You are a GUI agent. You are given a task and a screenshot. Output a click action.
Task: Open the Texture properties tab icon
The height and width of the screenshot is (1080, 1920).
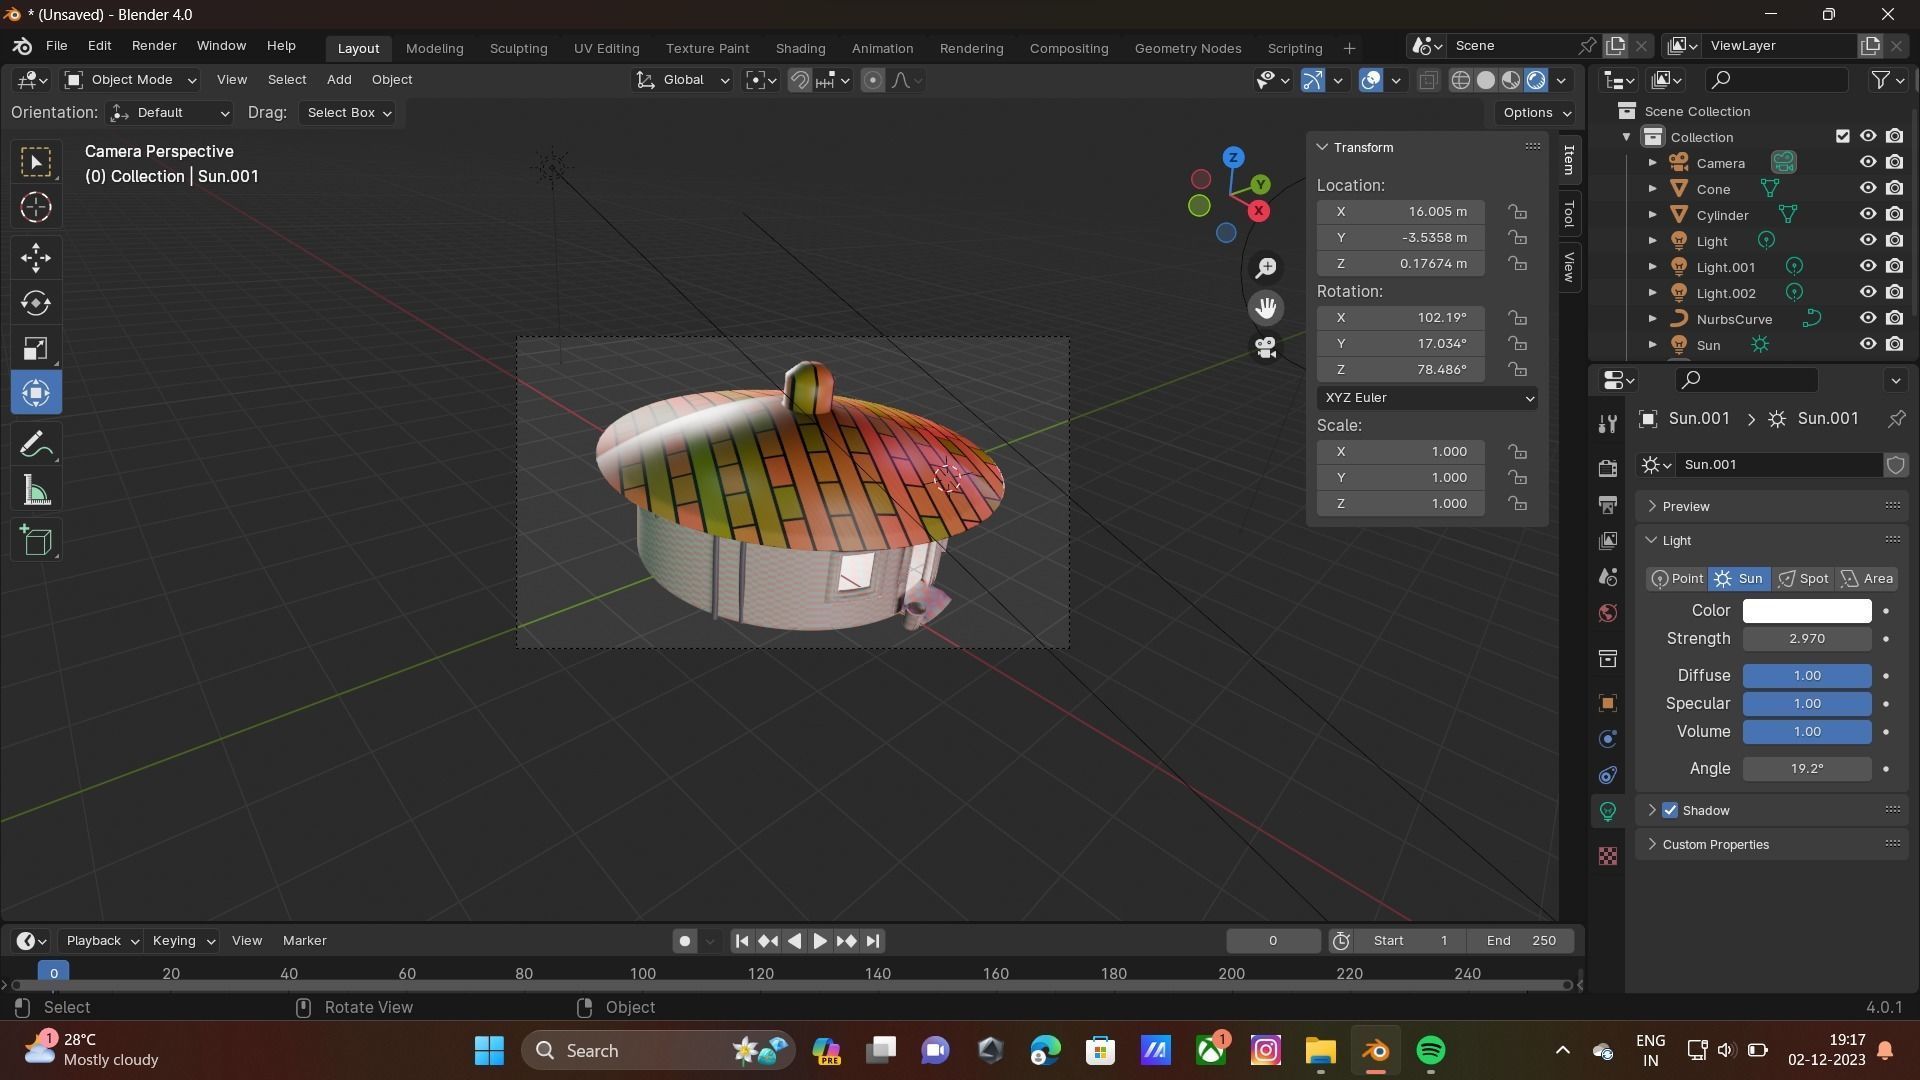tap(1608, 856)
